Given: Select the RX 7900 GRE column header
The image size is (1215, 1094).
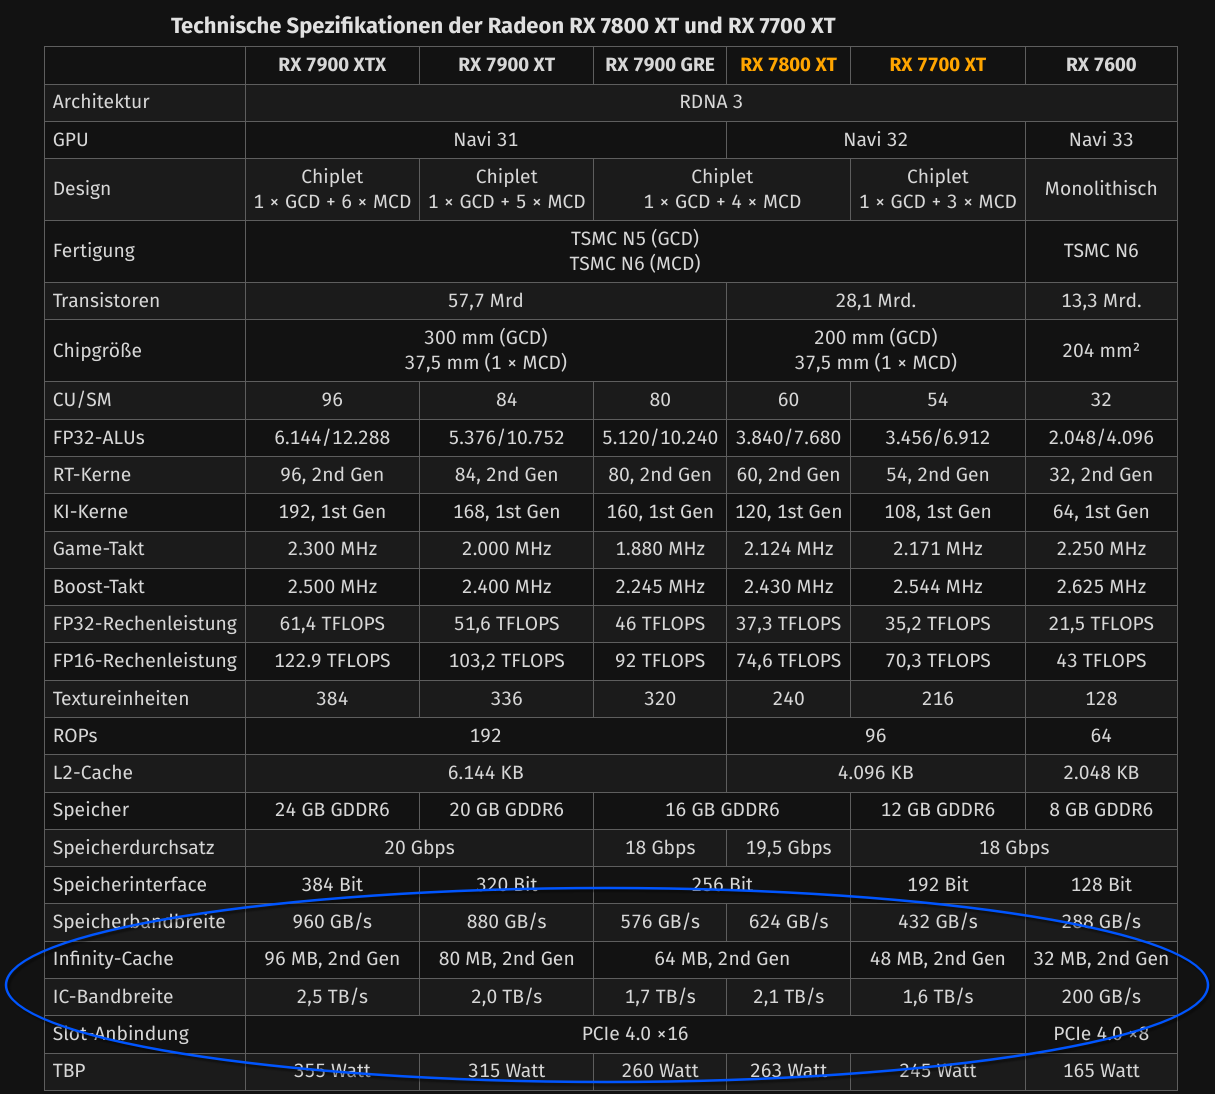Looking at the screenshot, I should pyautogui.click(x=660, y=65).
